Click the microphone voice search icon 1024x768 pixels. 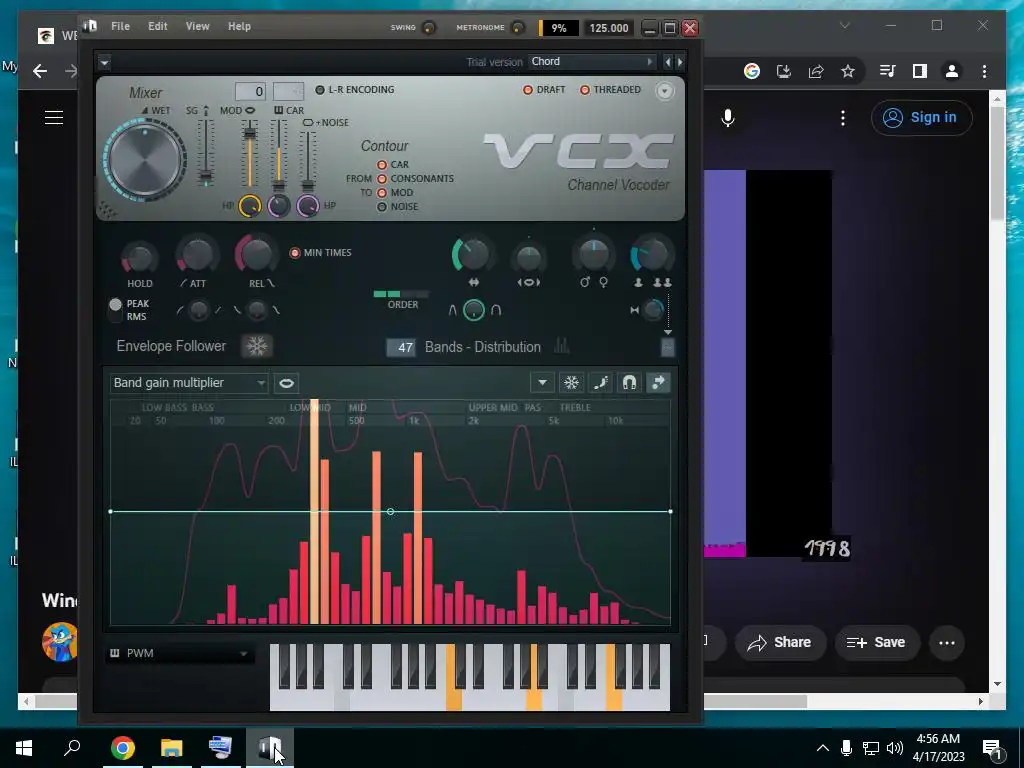[728, 118]
